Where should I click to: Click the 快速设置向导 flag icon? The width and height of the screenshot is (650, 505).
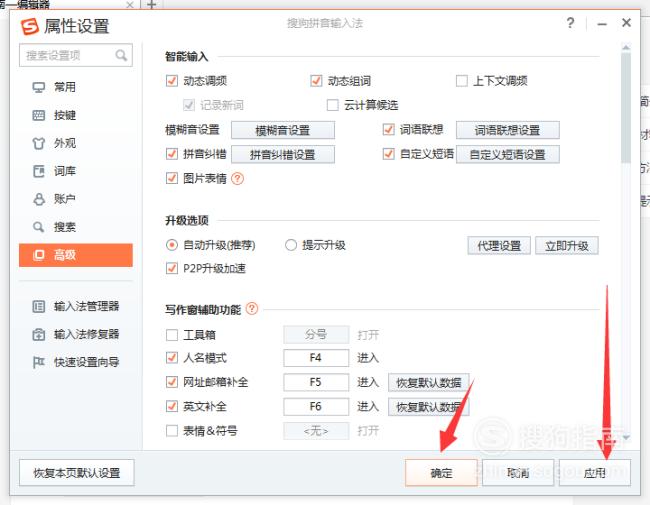point(39,362)
